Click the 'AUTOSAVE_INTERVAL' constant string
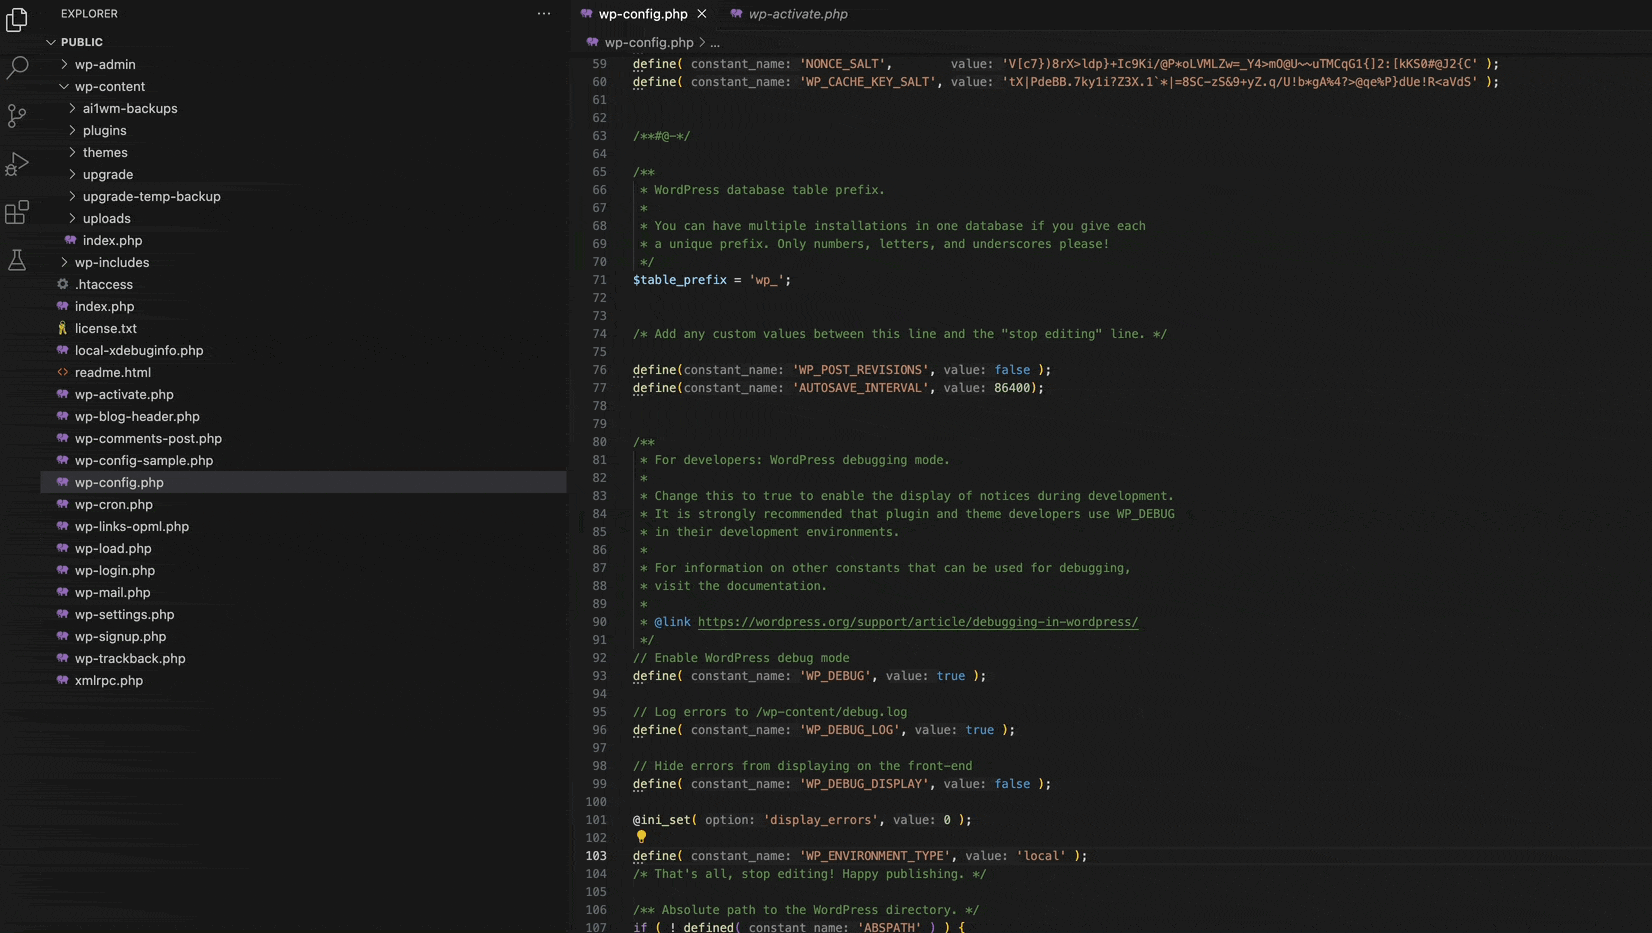The width and height of the screenshot is (1652, 933). [860, 388]
